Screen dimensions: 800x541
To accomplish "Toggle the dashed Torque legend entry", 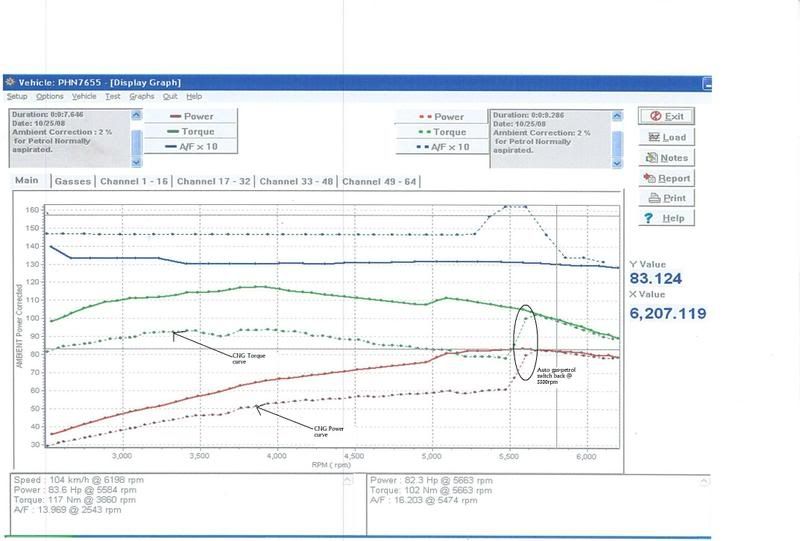I will [441, 132].
